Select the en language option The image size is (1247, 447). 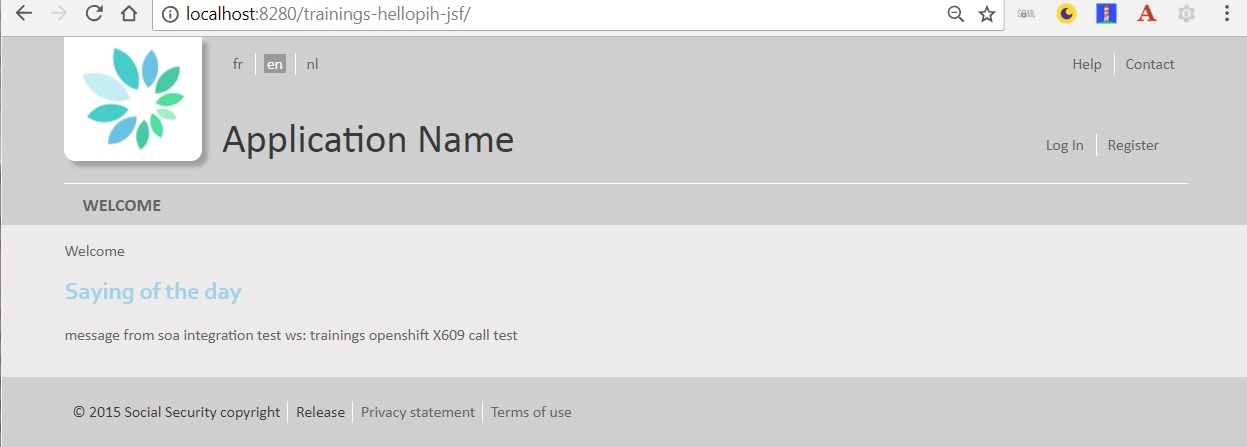275,64
